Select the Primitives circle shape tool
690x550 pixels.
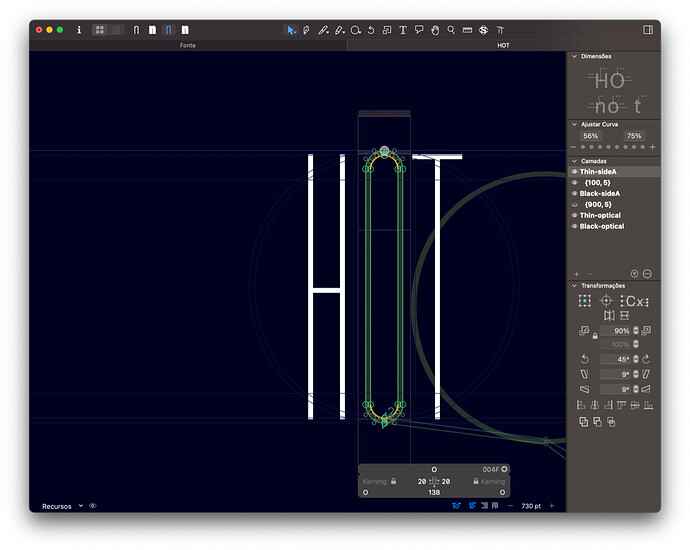coord(356,30)
